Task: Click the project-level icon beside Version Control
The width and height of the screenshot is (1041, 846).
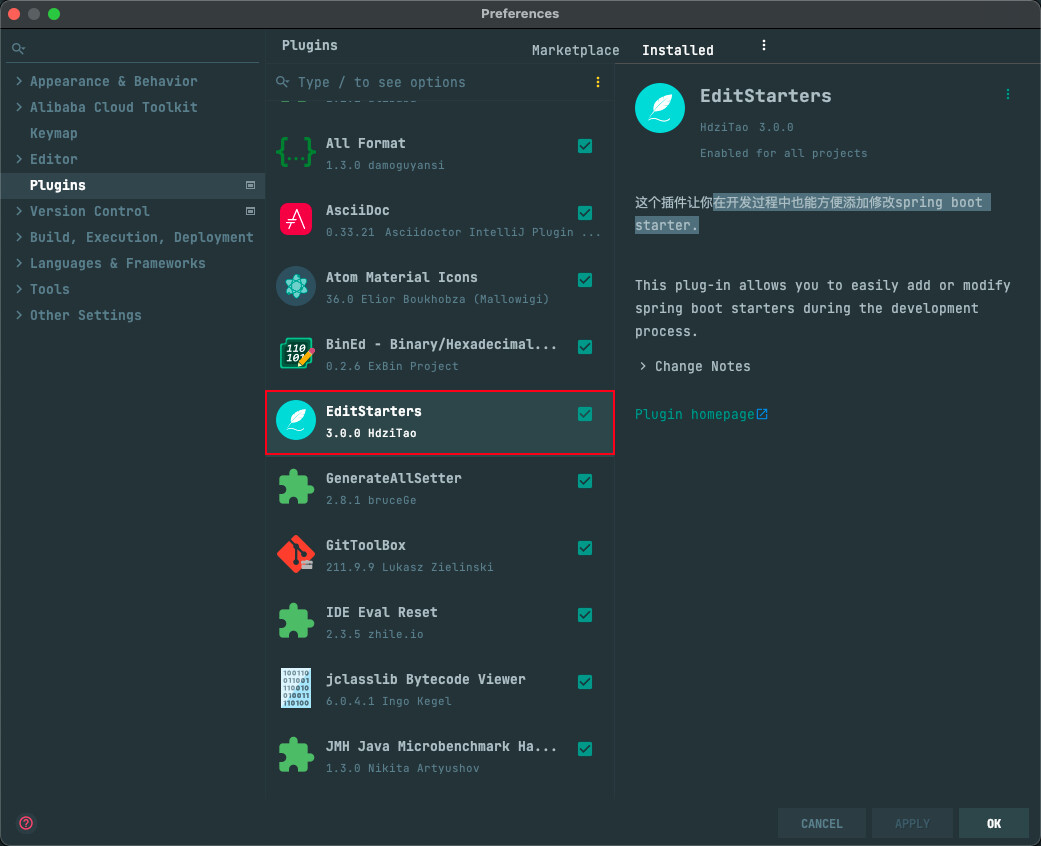Action: click(250, 211)
